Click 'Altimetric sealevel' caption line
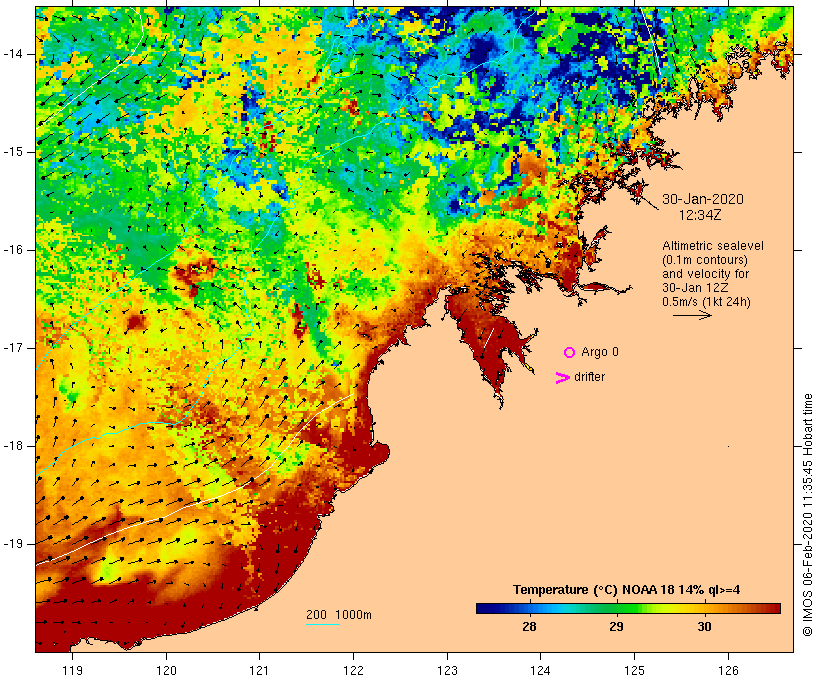The height and width of the screenshot is (680, 820). click(713, 246)
